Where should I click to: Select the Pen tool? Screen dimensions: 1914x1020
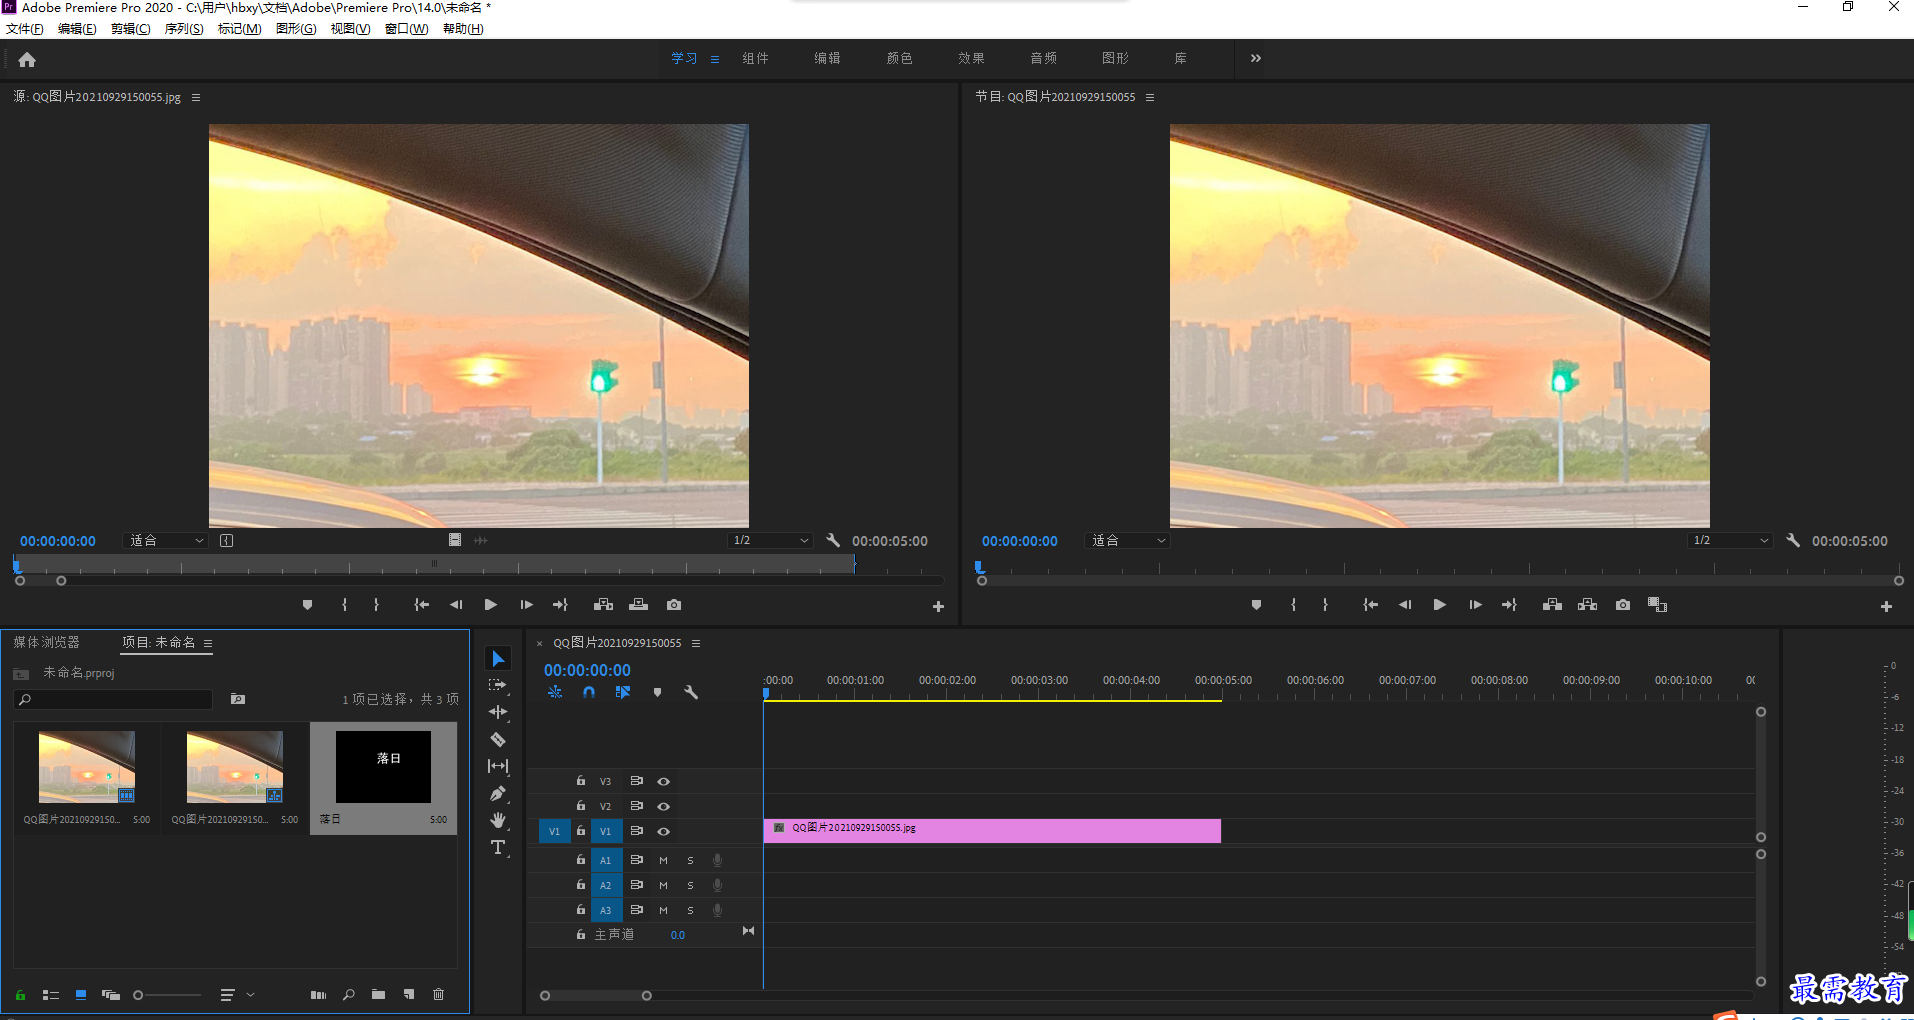[x=498, y=794]
